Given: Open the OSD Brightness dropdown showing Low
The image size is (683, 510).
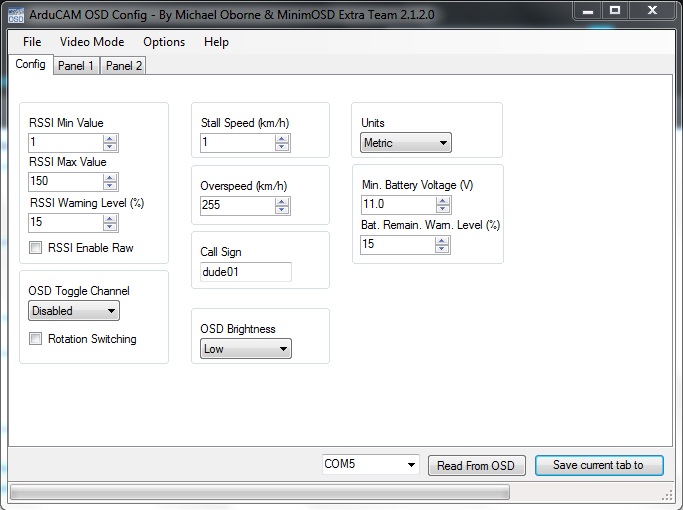Looking at the screenshot, I should 246,349.
